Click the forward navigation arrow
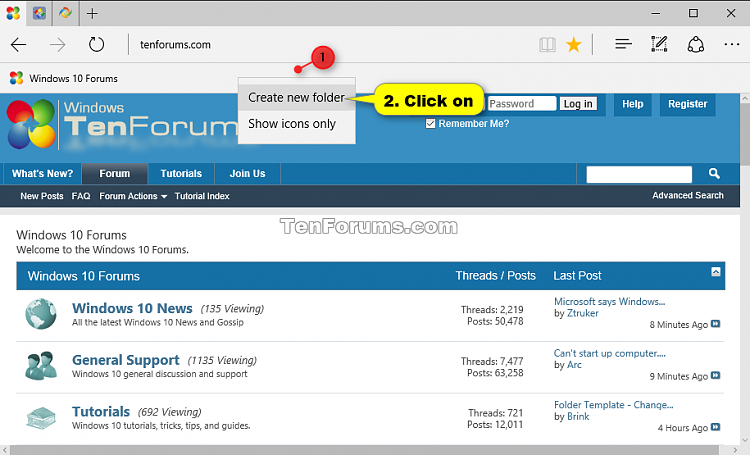 pos(58,45)
